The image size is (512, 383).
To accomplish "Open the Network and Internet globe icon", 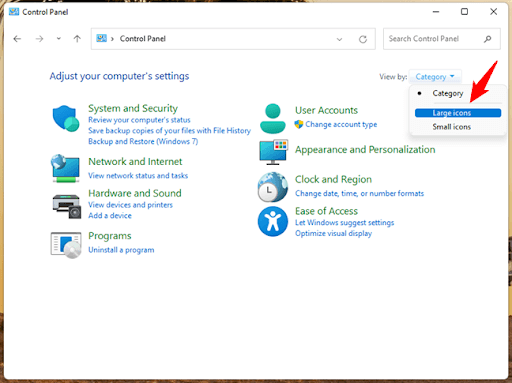I will coord(65,168).
